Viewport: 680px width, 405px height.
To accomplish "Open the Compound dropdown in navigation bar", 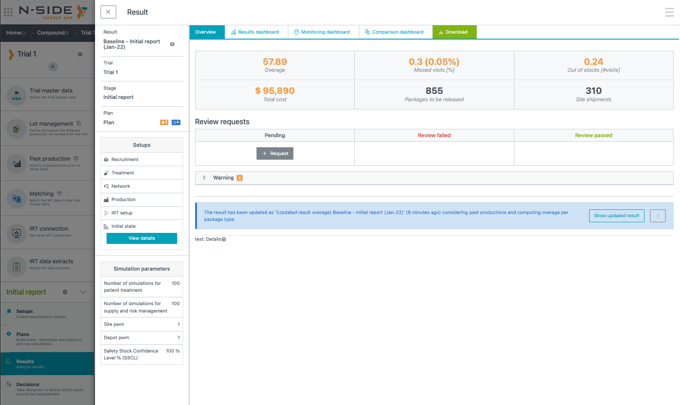I will (52, 32).
